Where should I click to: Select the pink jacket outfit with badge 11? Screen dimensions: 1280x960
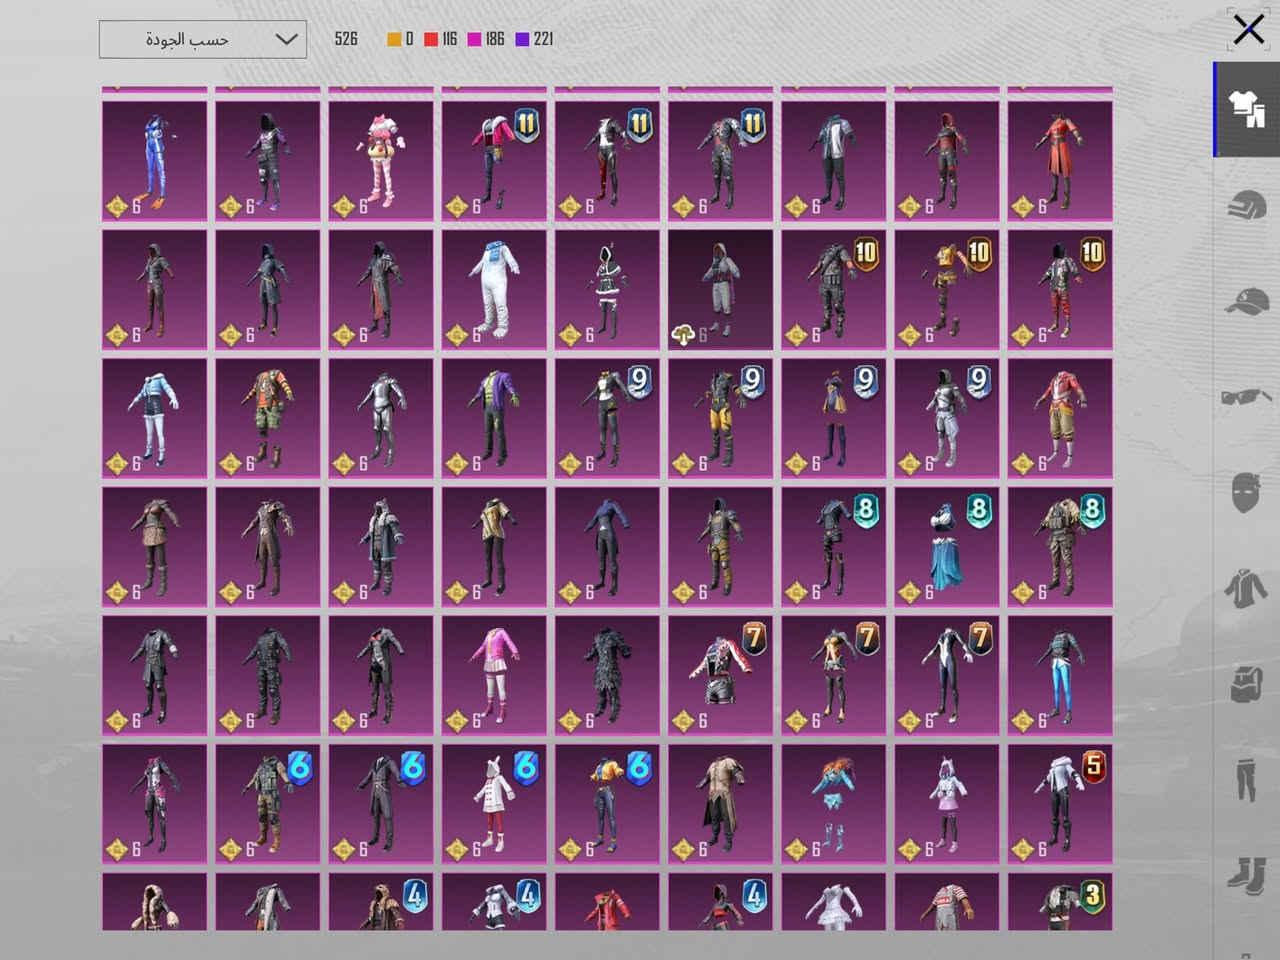(x=494, y=161)
